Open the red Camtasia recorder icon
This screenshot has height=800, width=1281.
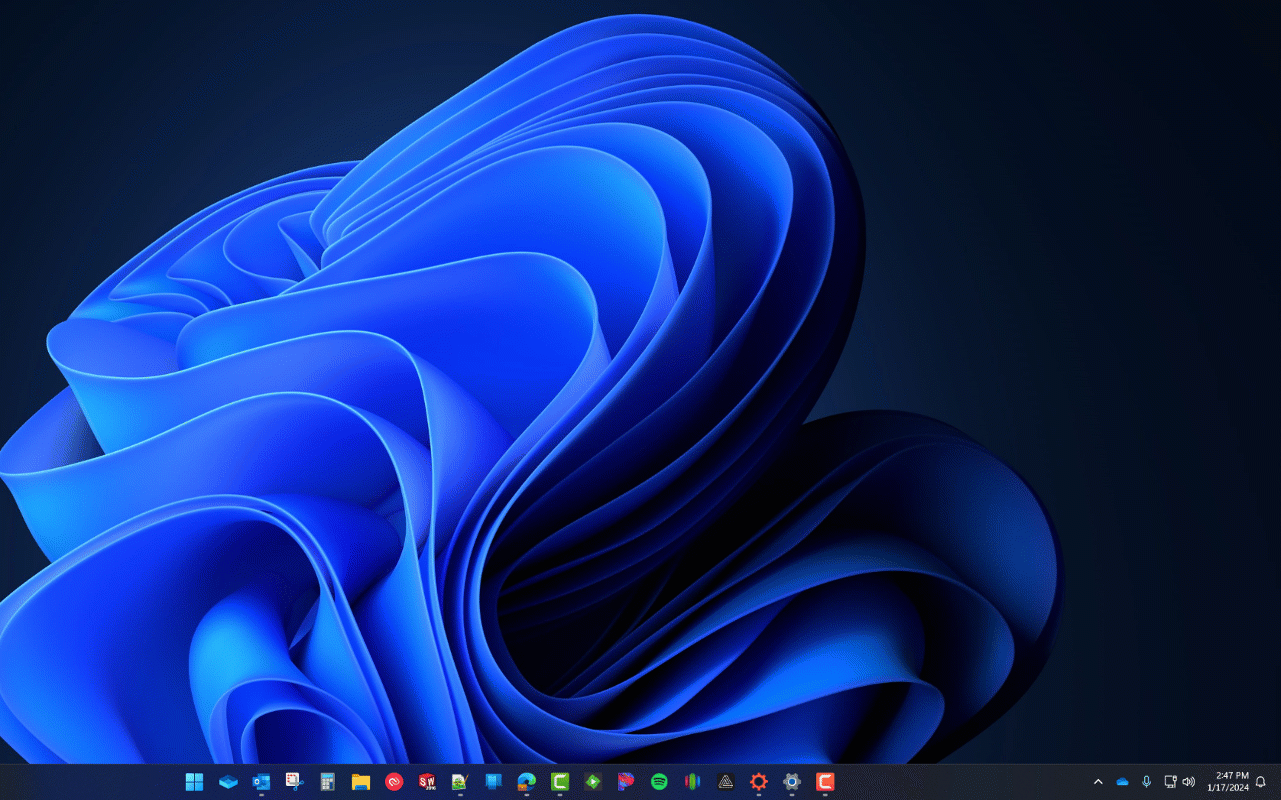point(825,782)
